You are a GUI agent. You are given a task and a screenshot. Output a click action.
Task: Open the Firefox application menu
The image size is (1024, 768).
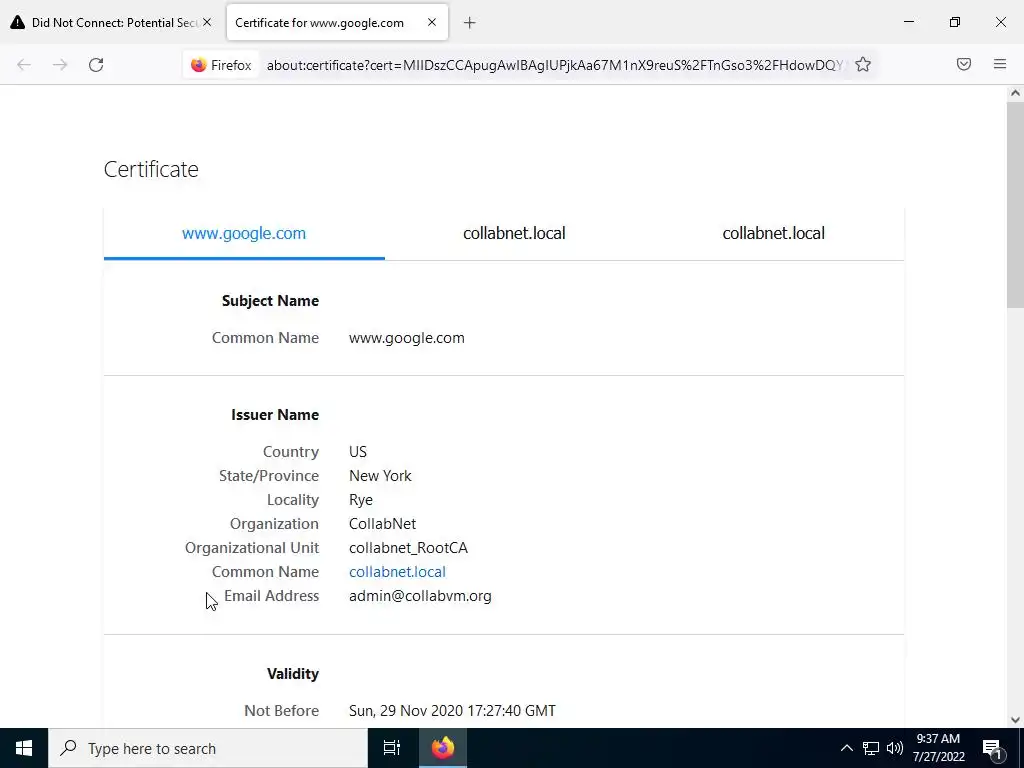click(x=1000, y=64)
